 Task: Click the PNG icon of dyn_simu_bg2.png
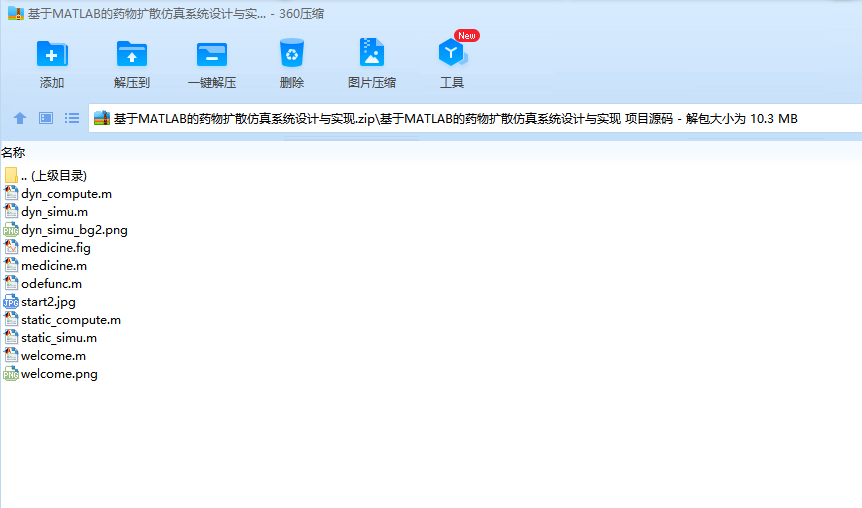11,230
